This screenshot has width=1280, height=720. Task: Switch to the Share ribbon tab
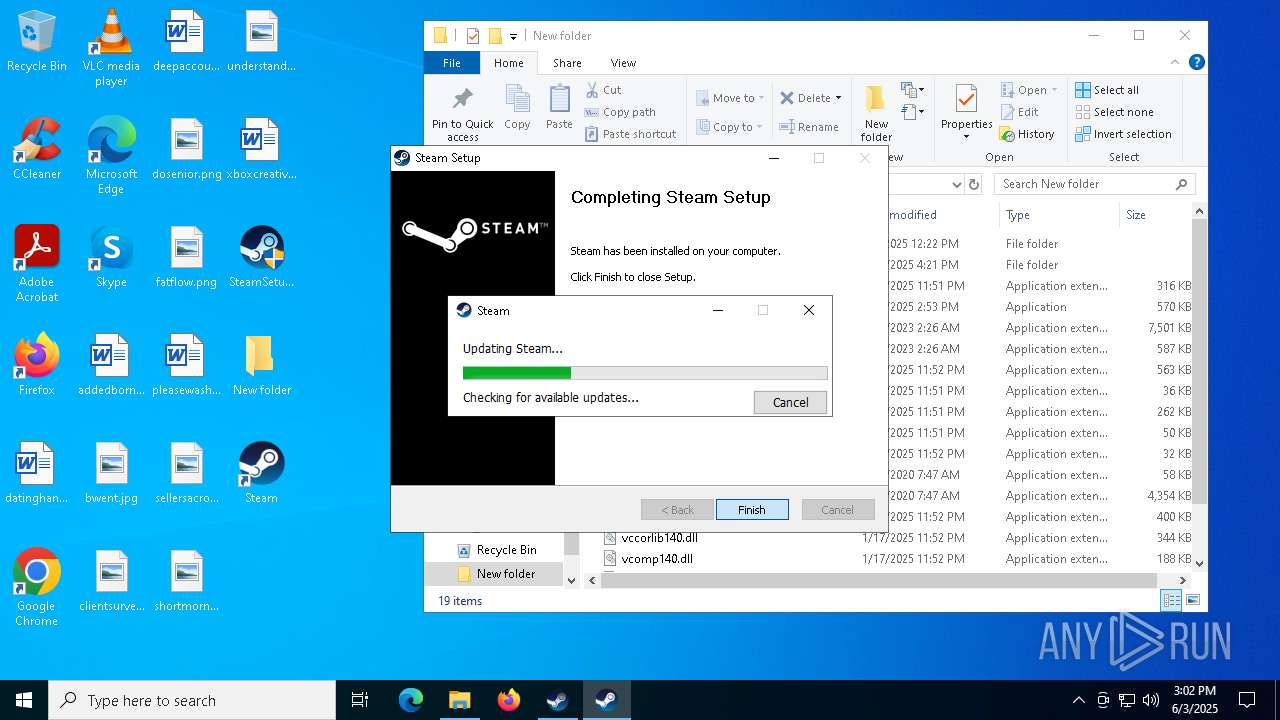pyautogui.click(x=567, y=63)
